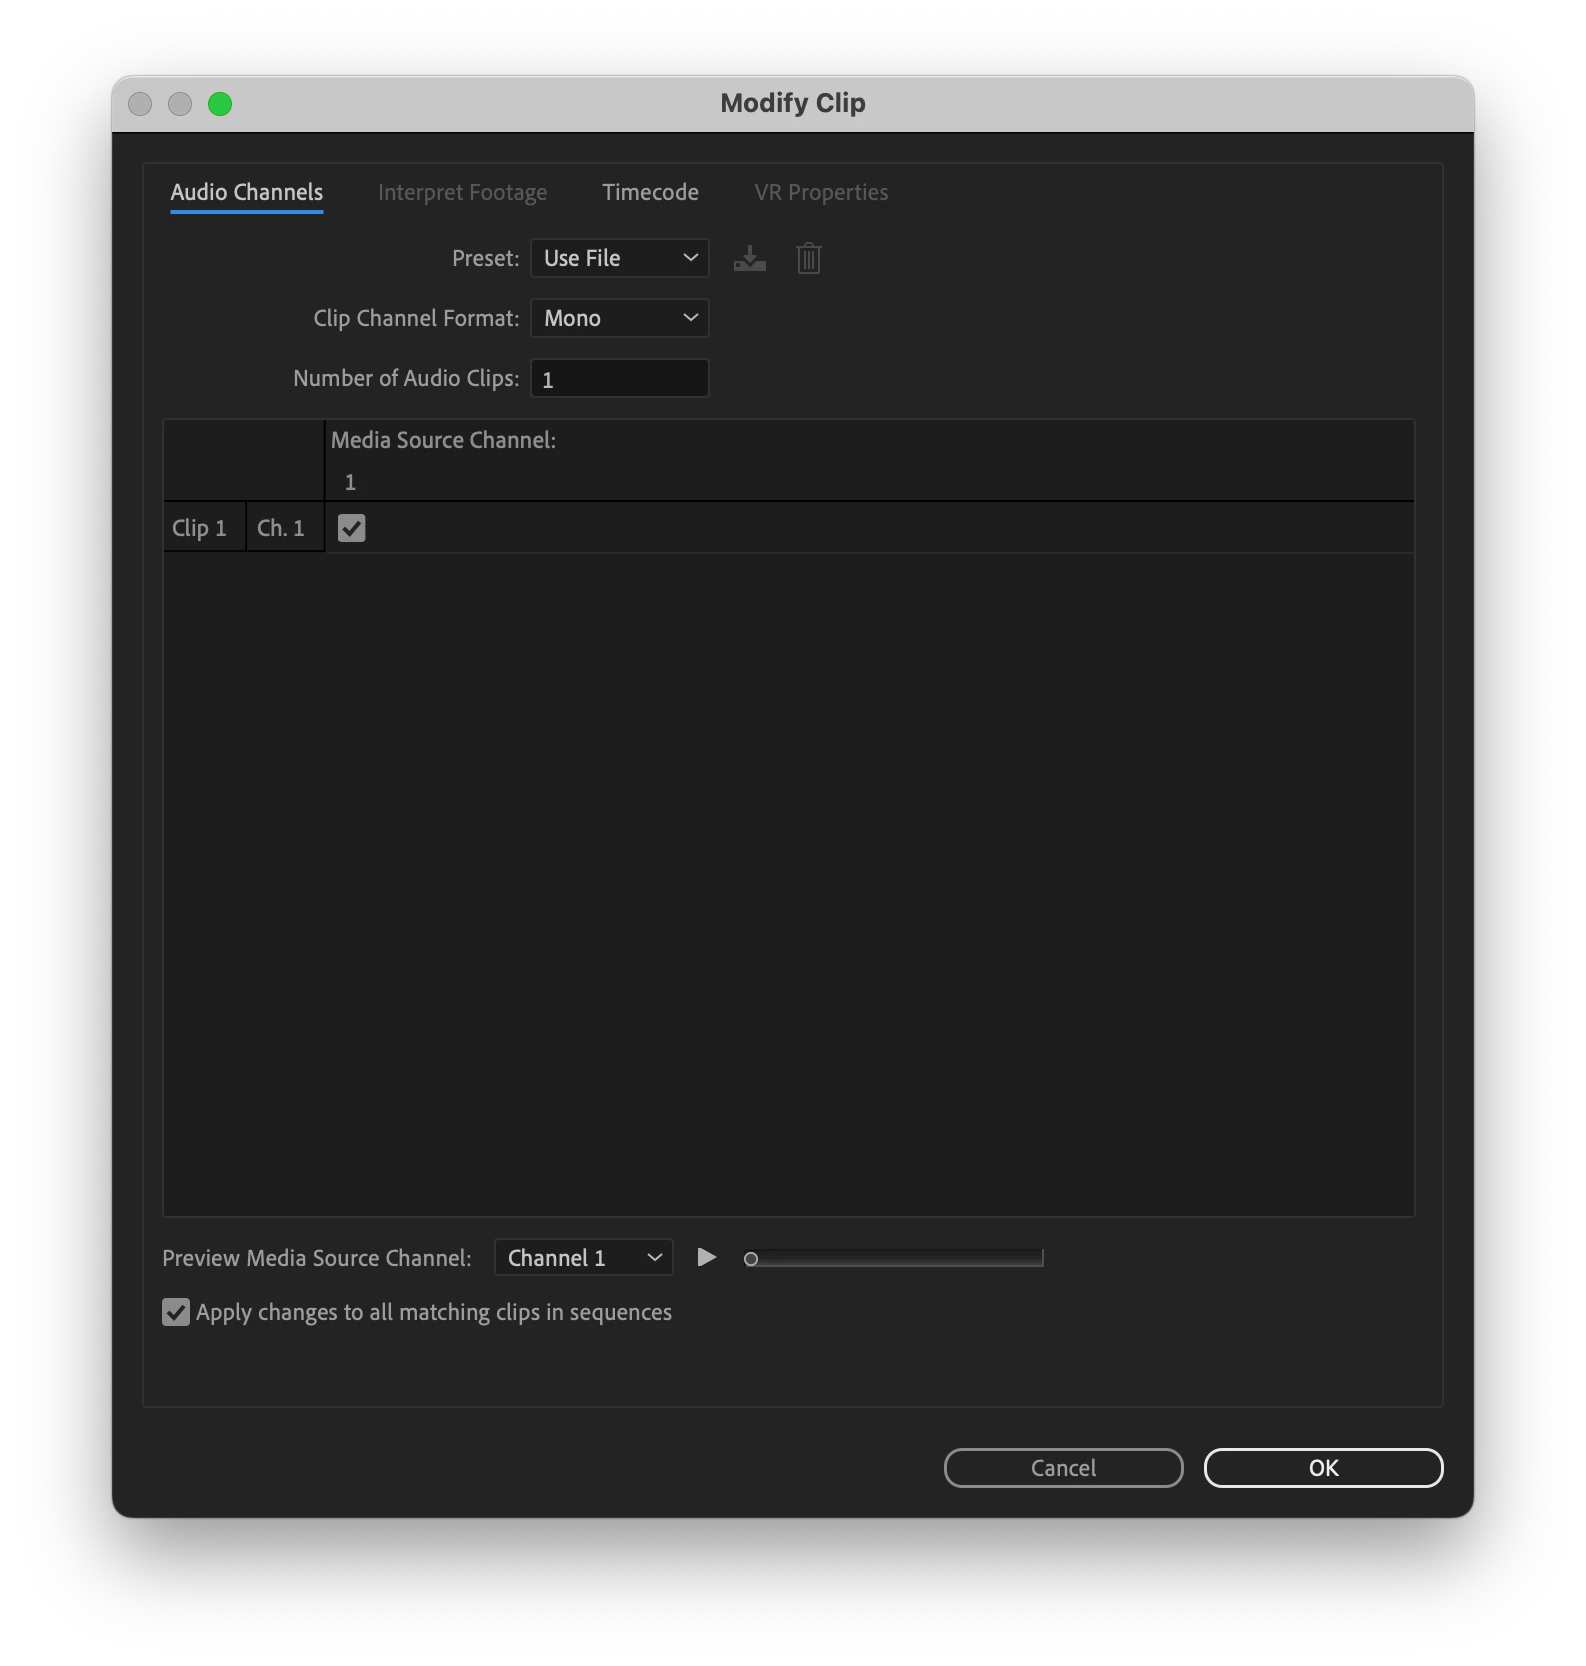This screenshot has height=1666, width=1586.
Task: Click the Clip 1 row label
Action: pos(200,528)
